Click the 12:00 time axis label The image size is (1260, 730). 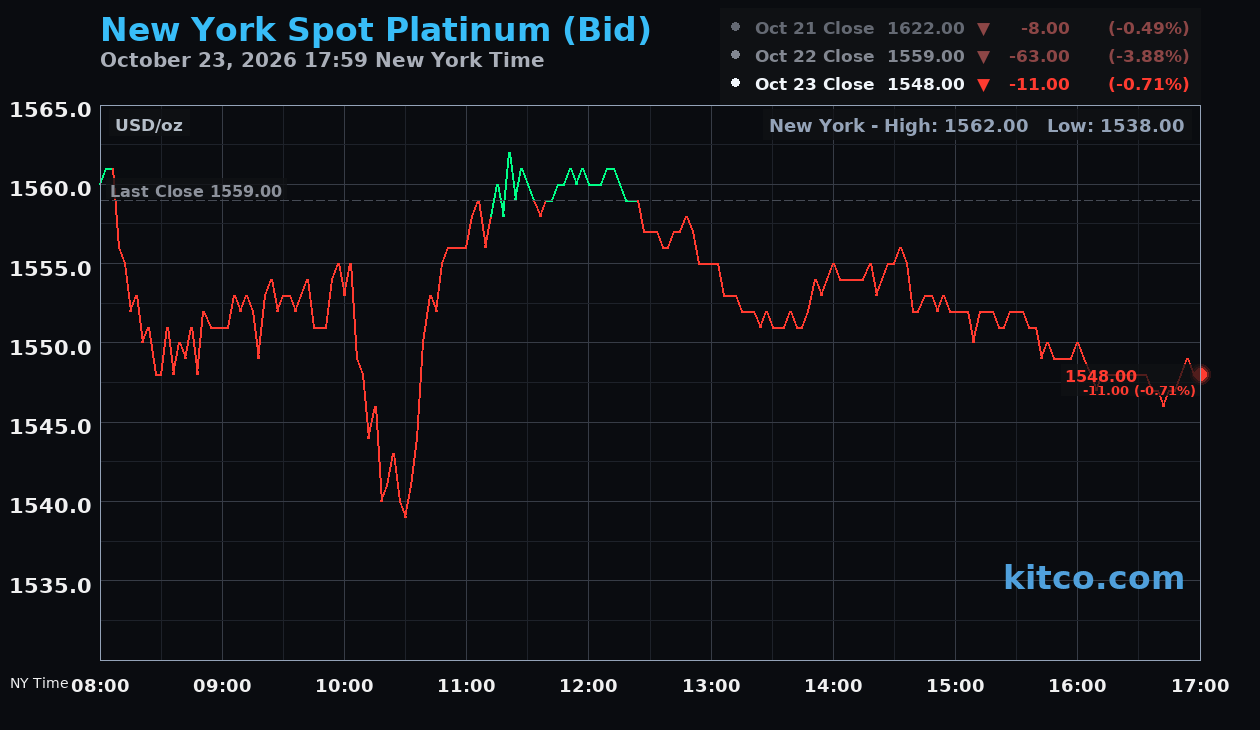[589, 686]
